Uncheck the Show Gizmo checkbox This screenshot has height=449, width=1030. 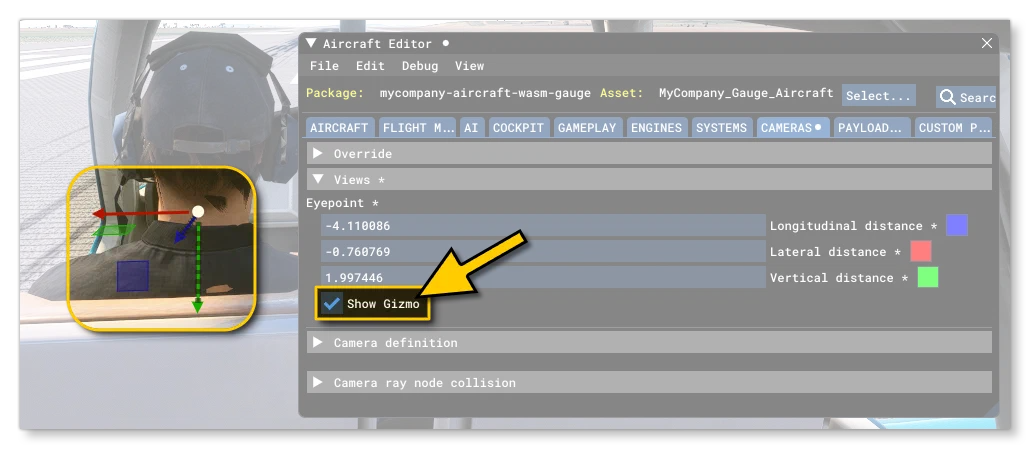click(332, 304)
